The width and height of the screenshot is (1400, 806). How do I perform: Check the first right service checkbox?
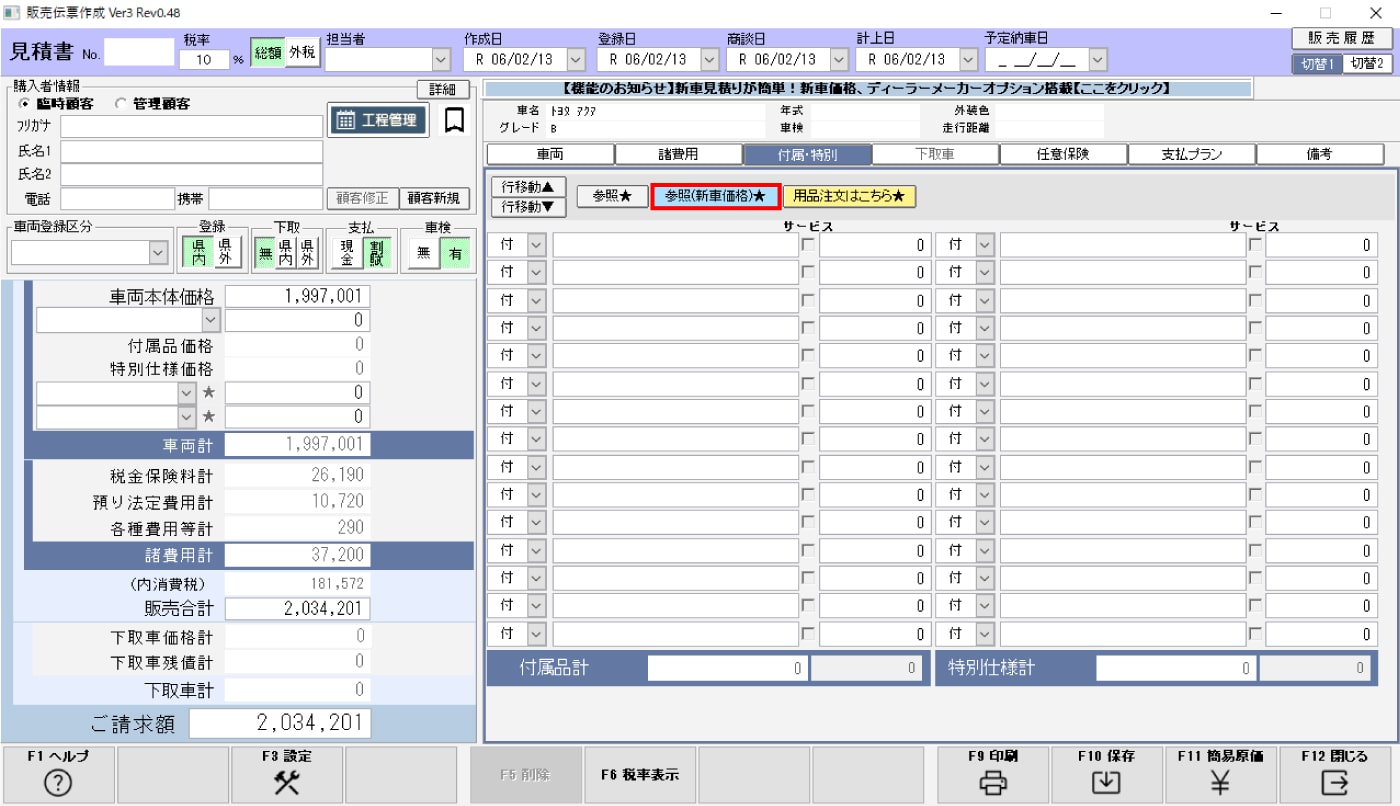click(x=1255, y=244)
